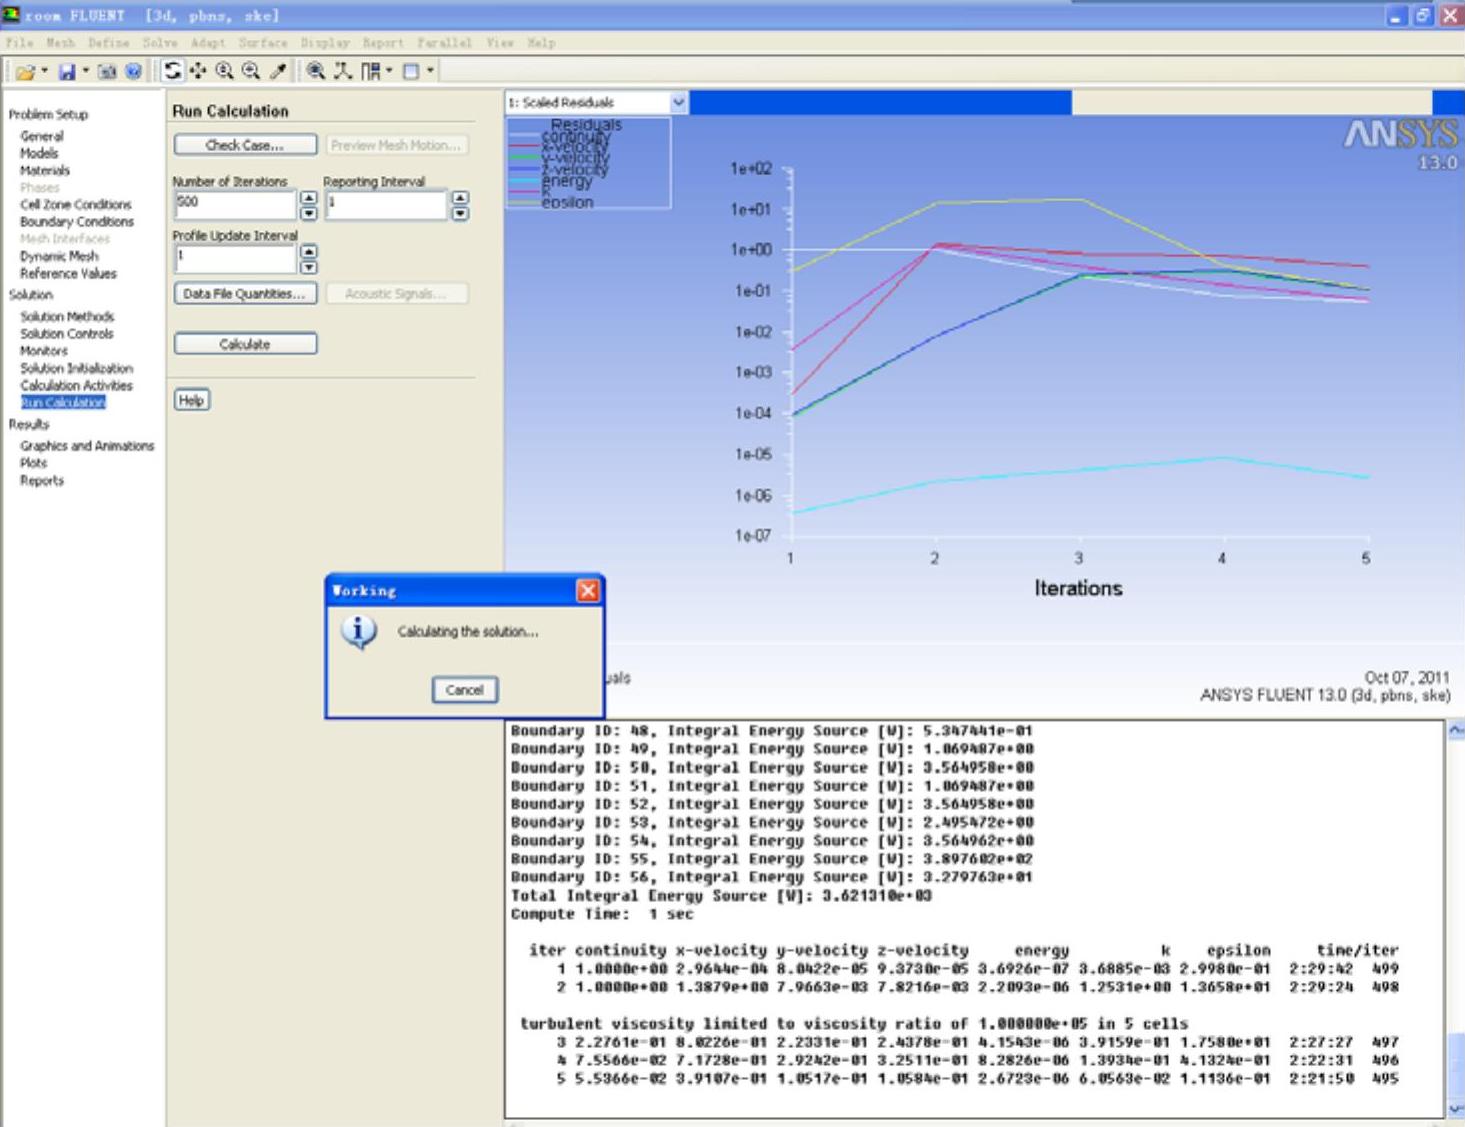Open the Mesh menu
1465x1127 pixels.
[60, 43]
